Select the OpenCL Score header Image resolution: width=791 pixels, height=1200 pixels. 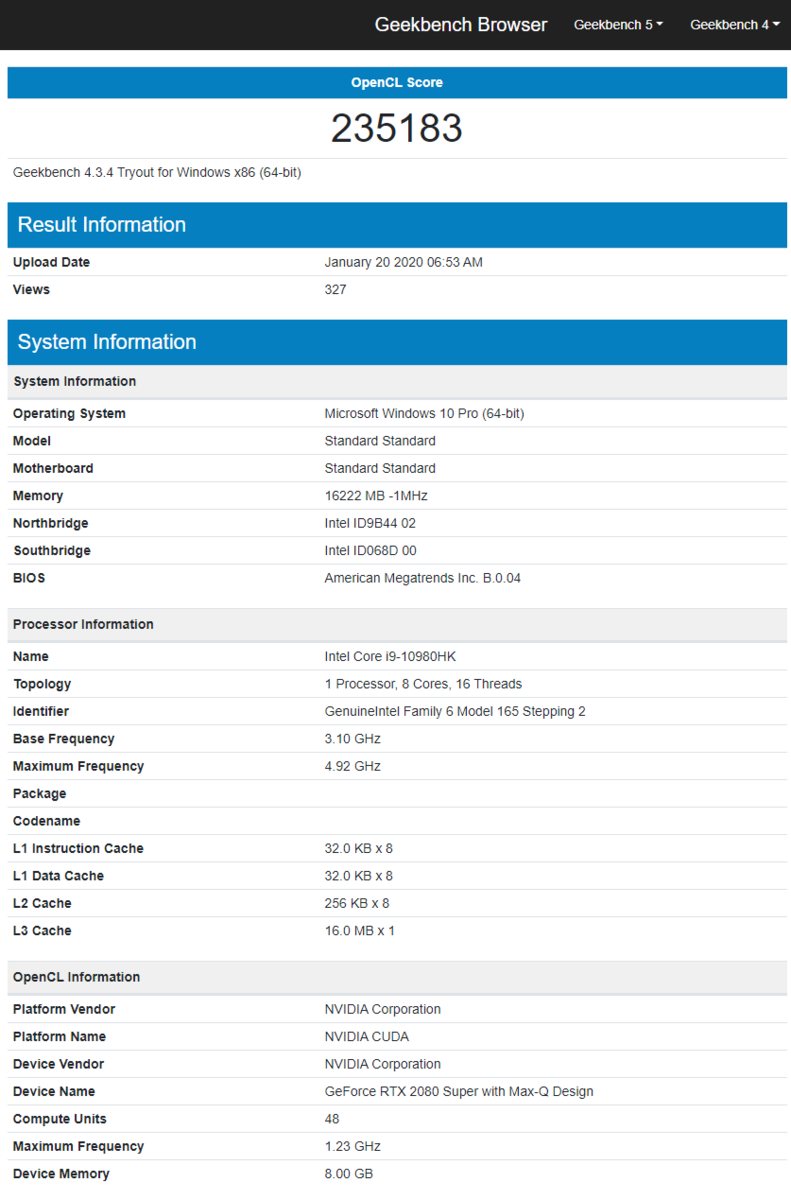pyautogui.click(x=397, y=83)
